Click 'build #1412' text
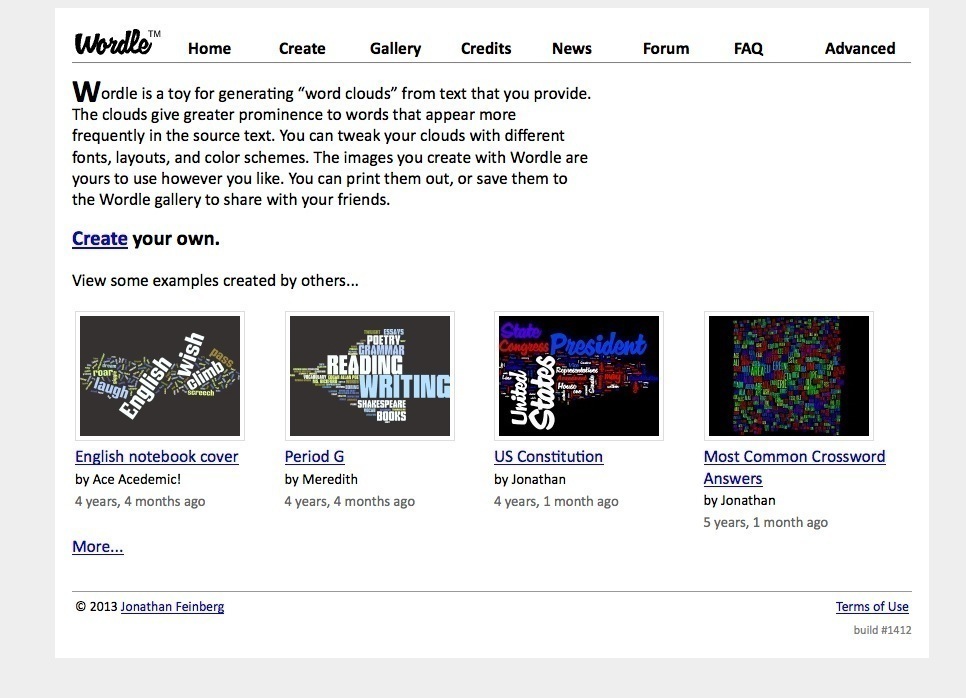Viewport: 966px width, 698px height. (882, 630)
